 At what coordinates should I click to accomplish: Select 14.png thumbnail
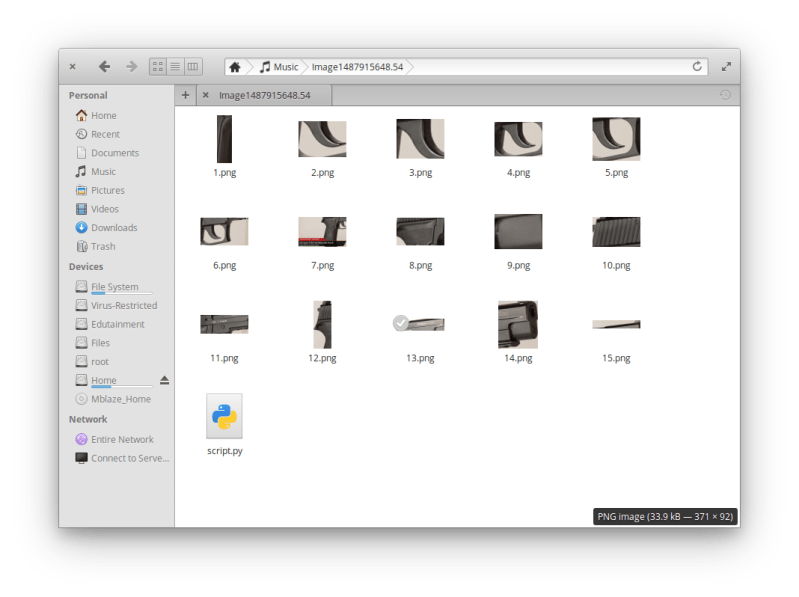point(518,324)
